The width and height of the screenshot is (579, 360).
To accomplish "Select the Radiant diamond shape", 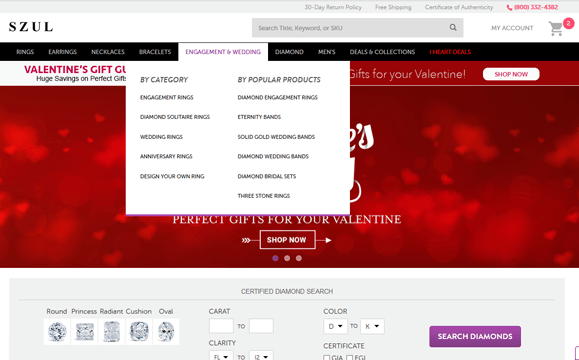I will tap(112, 332).
